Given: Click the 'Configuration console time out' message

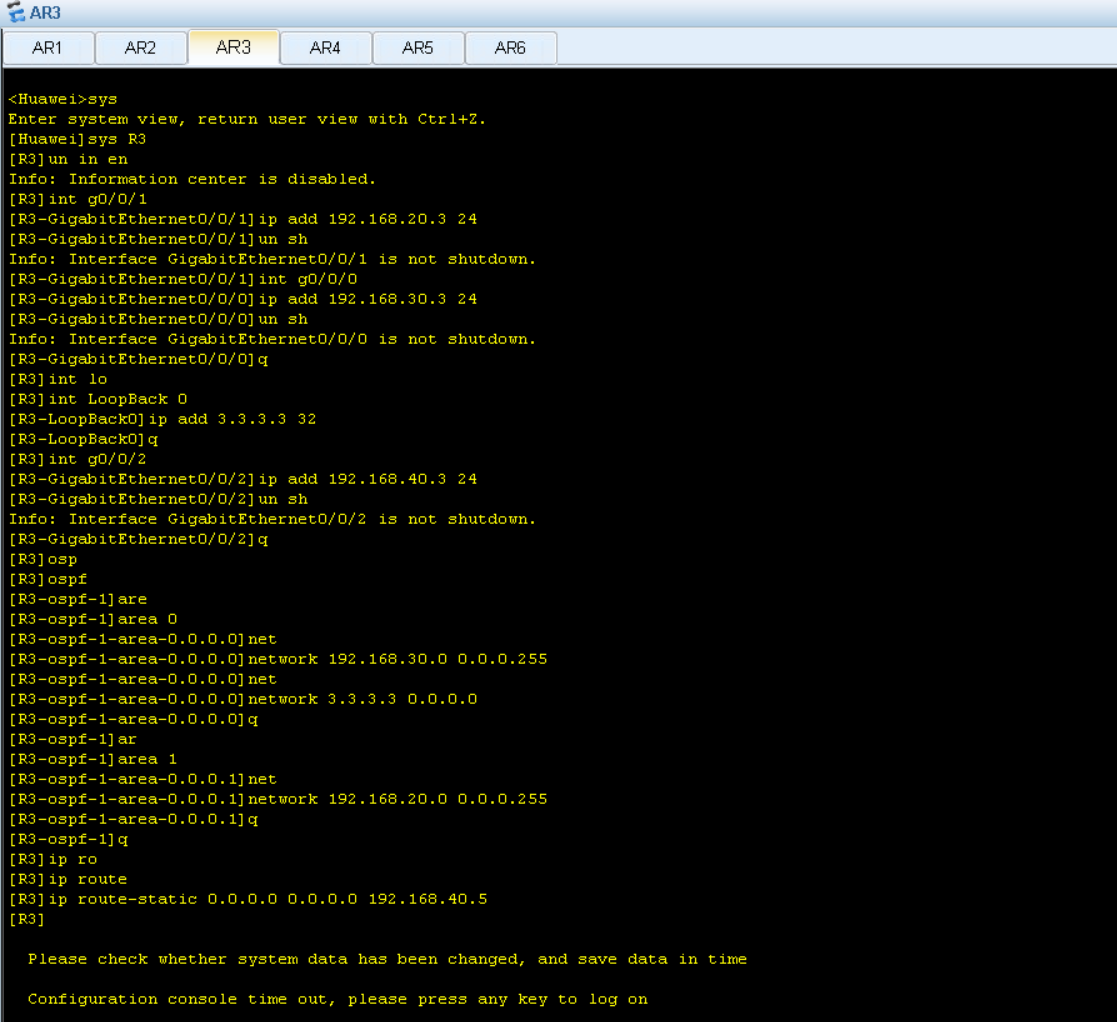Looking at the screenshot, I should pos(338,998).
